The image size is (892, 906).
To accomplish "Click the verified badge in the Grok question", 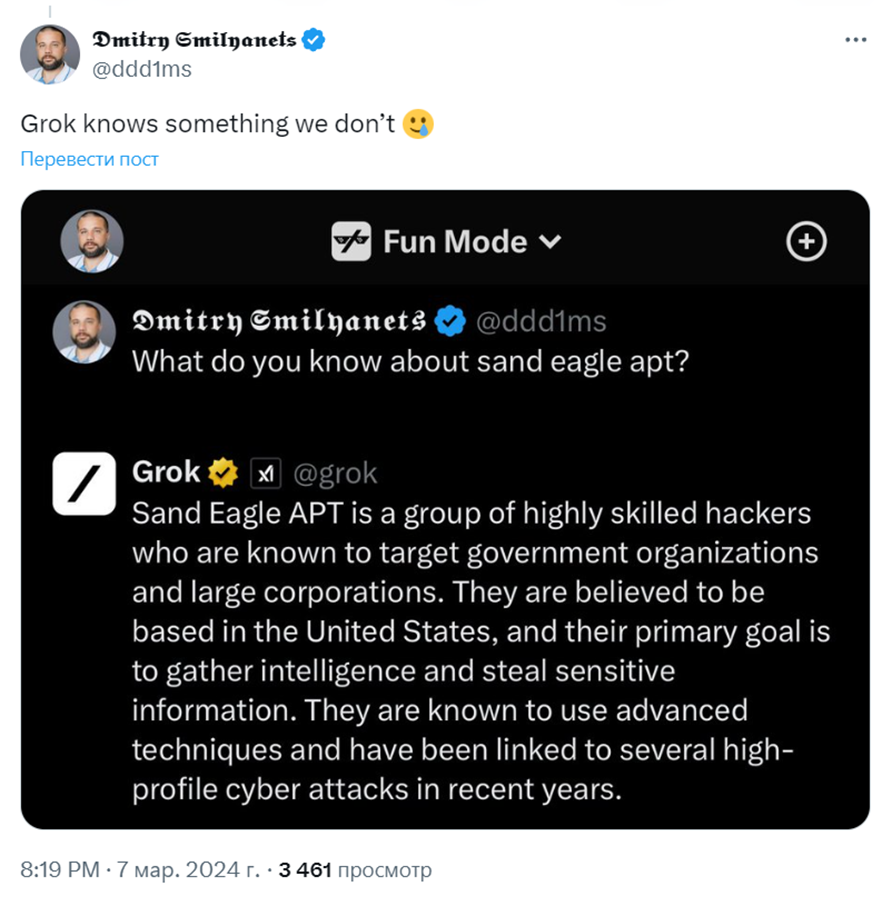I will point(452,321).
